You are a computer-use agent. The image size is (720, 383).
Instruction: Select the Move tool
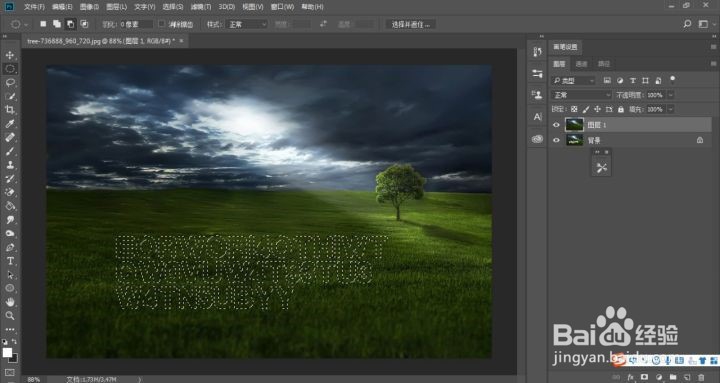[10, 55]
